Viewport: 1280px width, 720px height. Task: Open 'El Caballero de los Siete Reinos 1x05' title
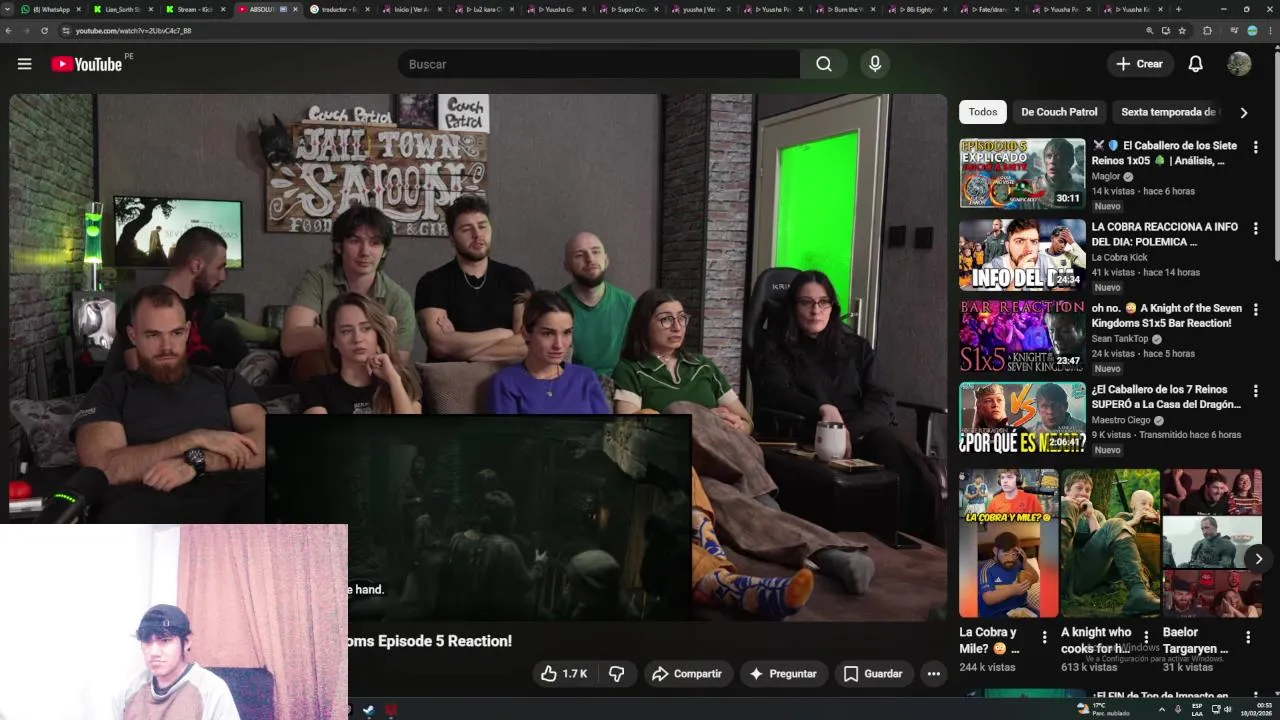(1165, 153)
